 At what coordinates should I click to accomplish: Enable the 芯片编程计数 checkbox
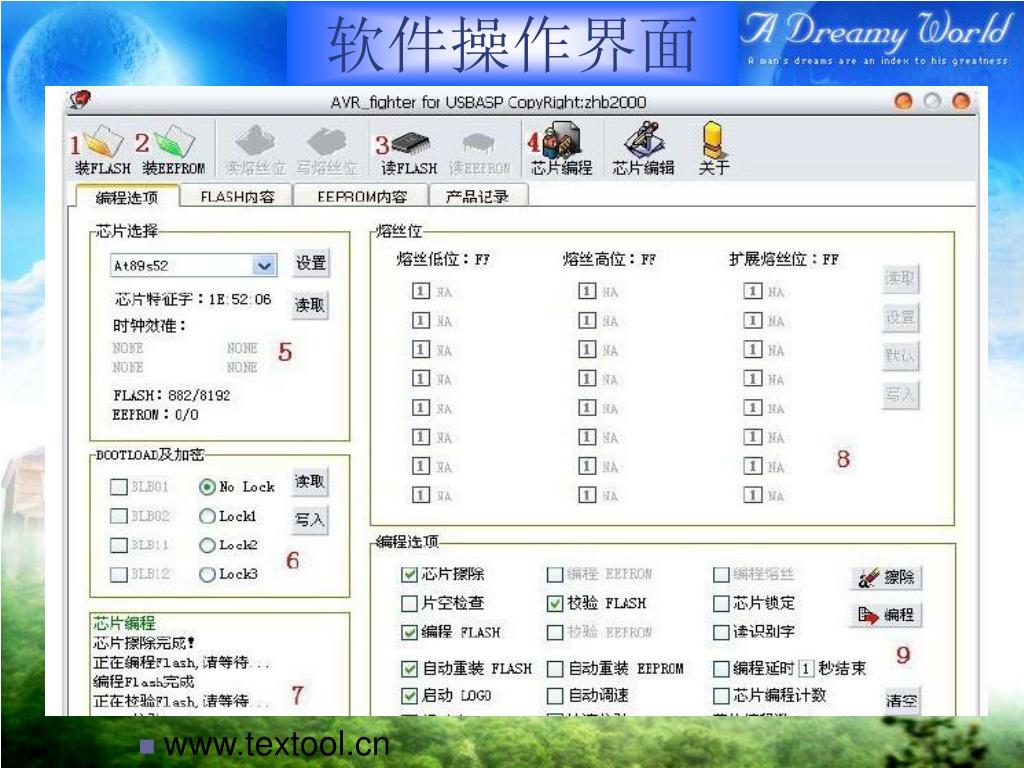(721, 696)
